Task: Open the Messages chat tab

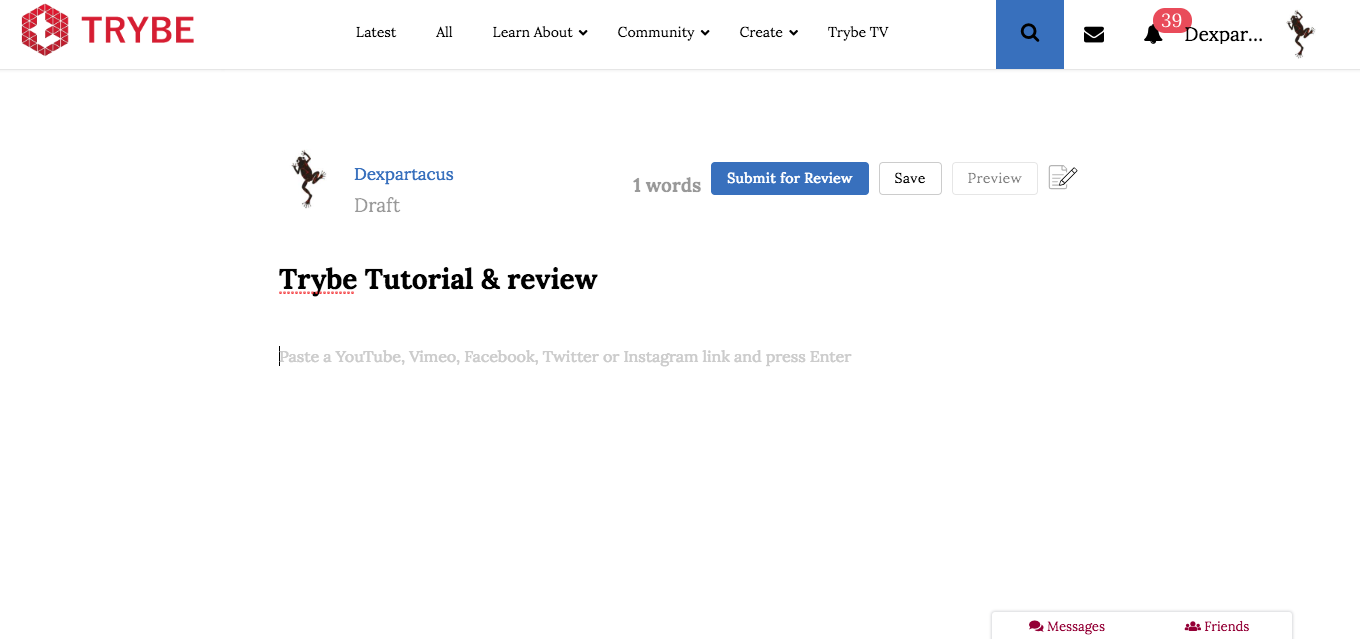Action: coord(1067,626)
